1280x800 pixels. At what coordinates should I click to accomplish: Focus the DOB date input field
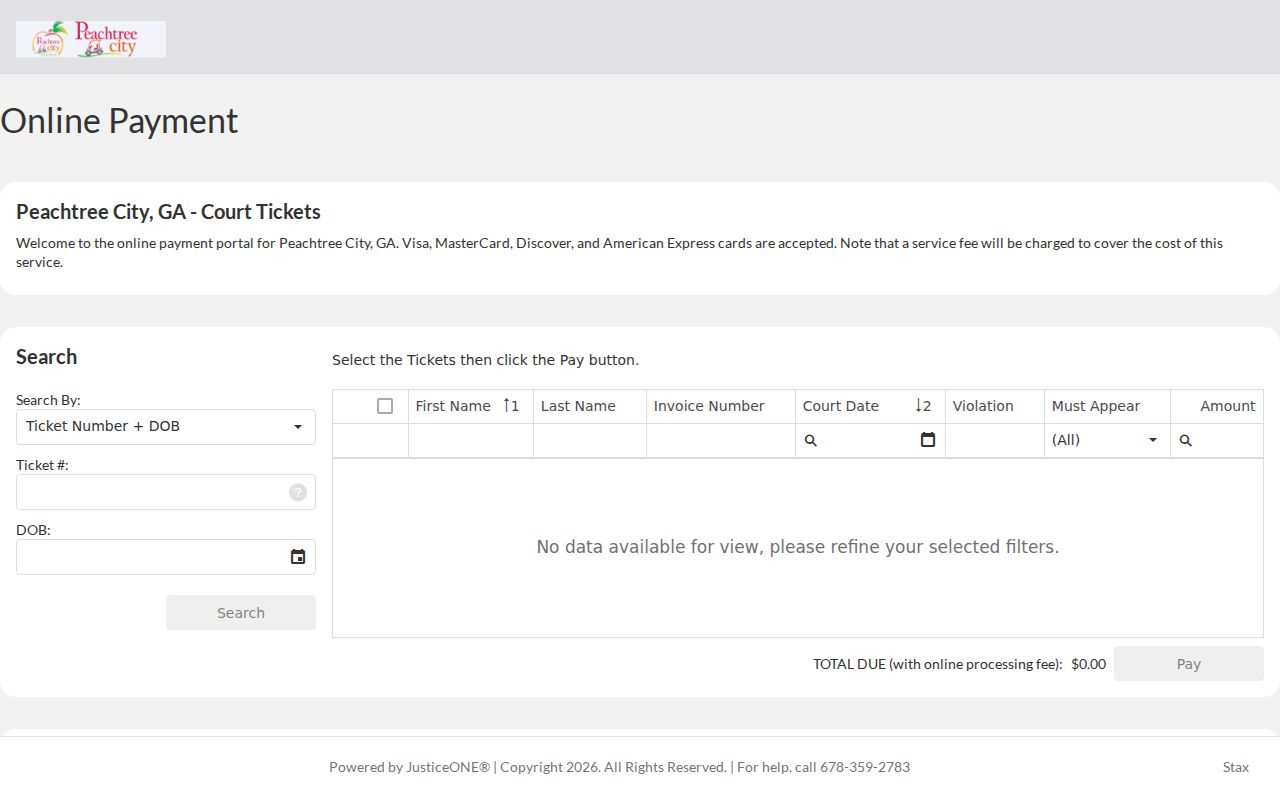(x=152, y=557)
